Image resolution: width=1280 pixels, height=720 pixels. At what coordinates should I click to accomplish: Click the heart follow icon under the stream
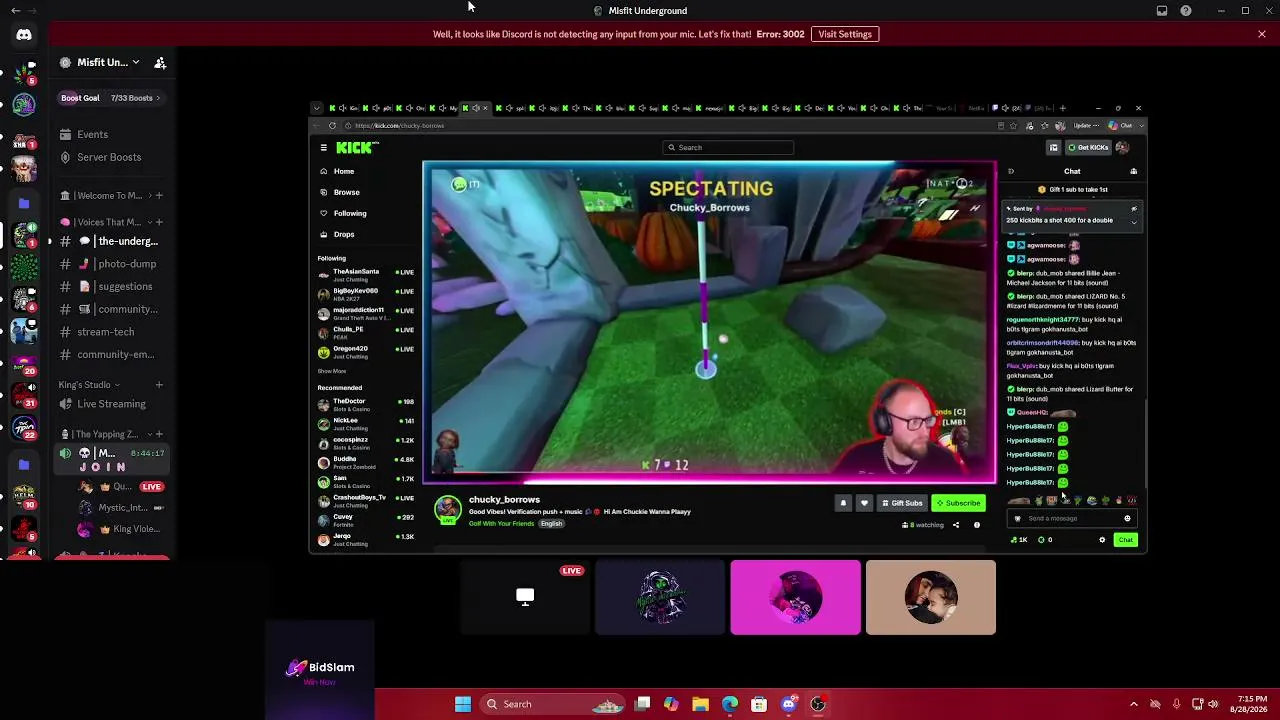(864, 503)
